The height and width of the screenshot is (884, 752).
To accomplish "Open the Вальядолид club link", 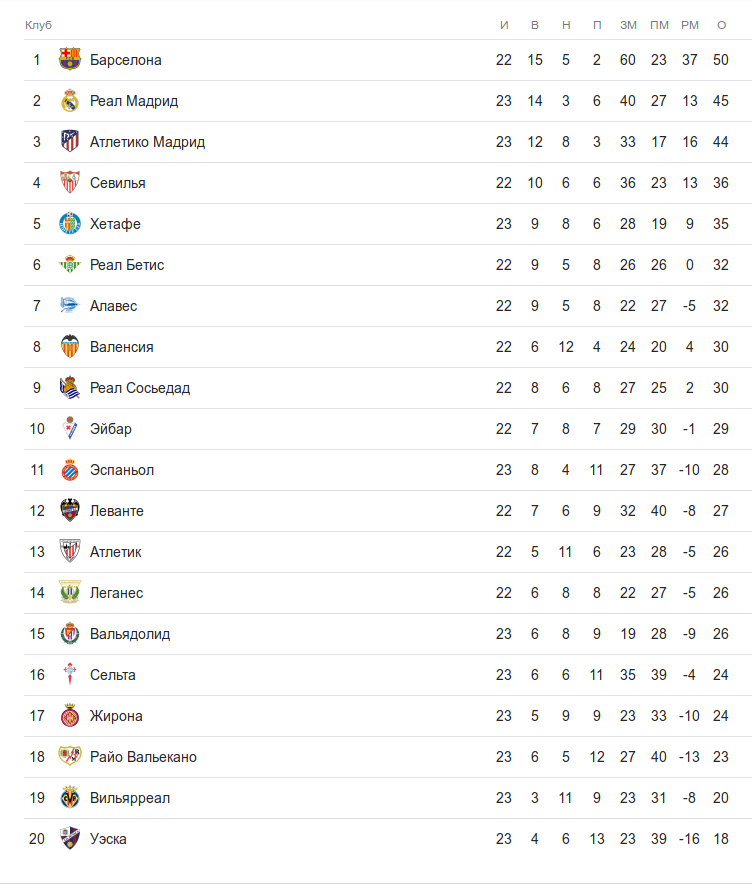I will pyautogui.click(x=130, y=634).
